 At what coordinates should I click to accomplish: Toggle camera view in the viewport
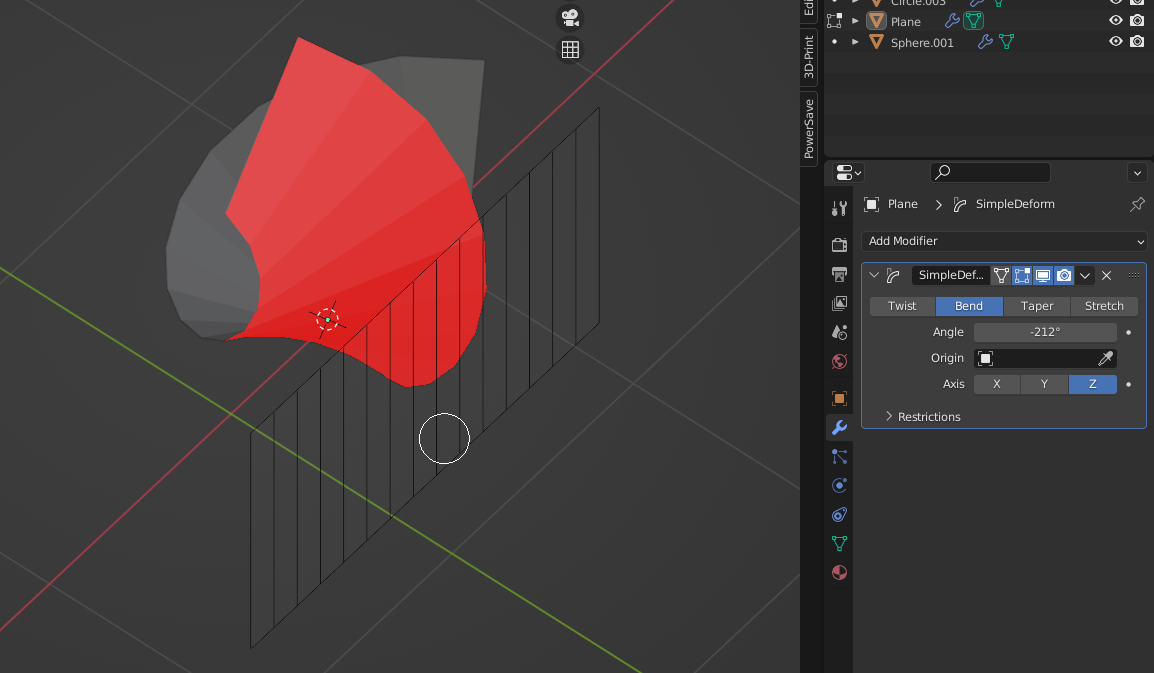click(x=570, y=18)
